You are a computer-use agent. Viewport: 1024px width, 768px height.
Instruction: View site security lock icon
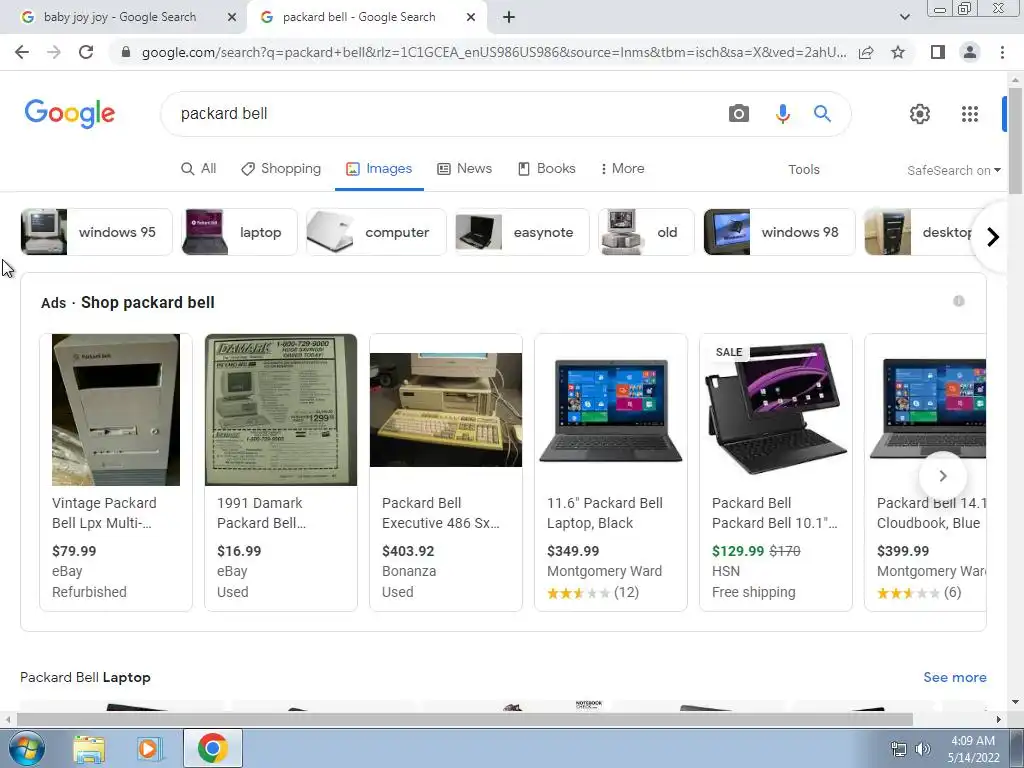pos(126,52)
